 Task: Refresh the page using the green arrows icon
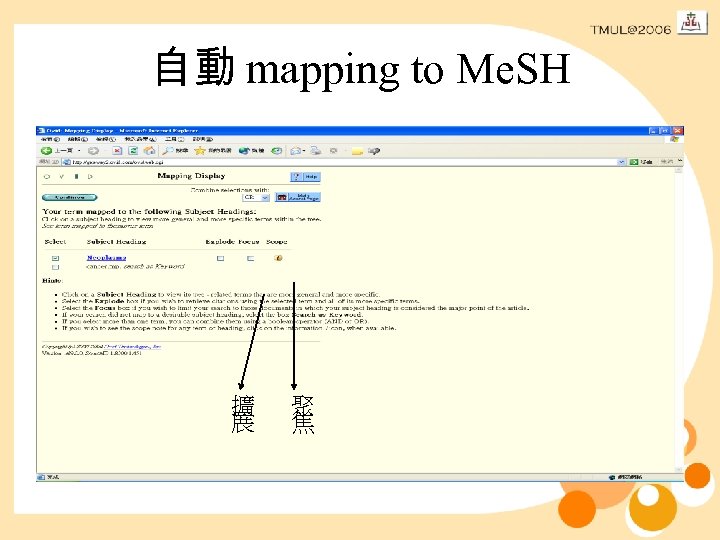(x=133, y=151)
